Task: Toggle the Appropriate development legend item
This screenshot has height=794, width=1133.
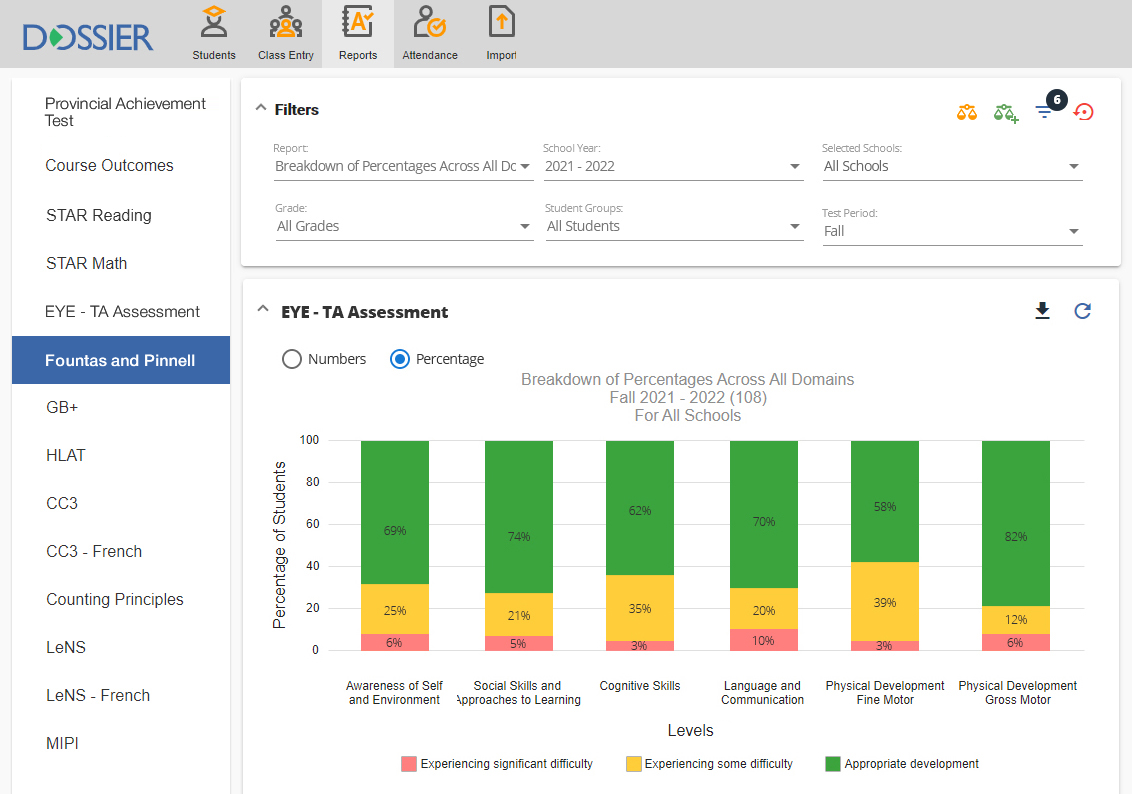Action: 901,764
